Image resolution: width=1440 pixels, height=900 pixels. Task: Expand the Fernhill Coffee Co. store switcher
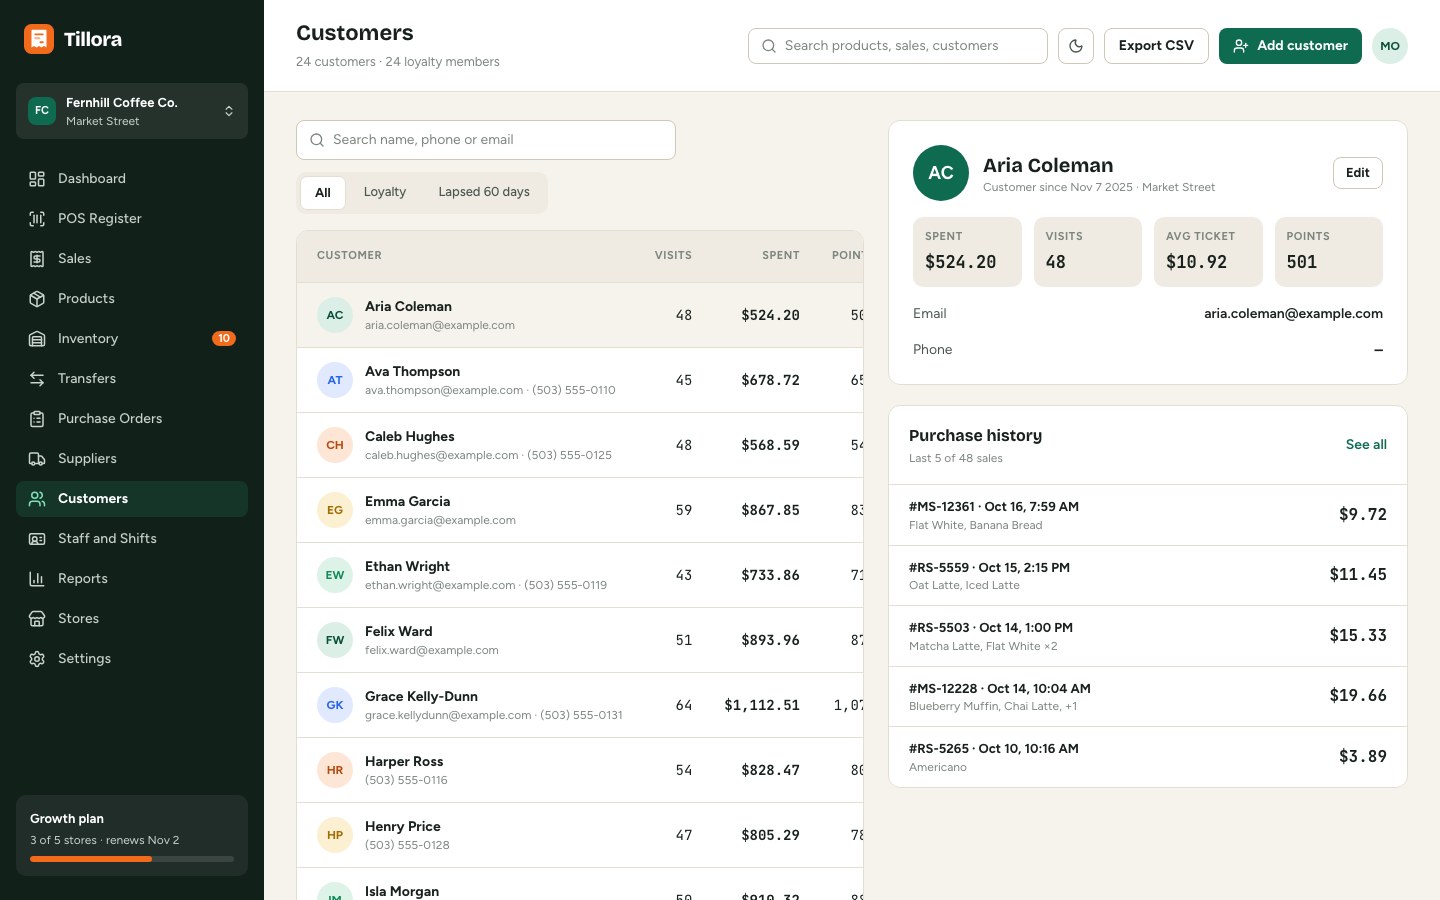132,111
